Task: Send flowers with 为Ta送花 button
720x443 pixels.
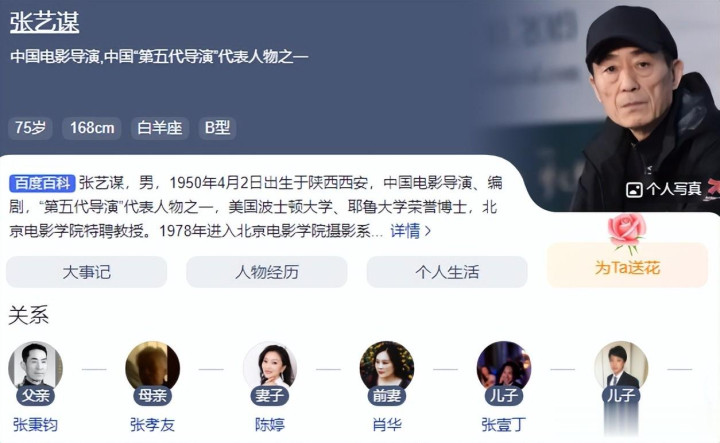Action: pos(627,265)
